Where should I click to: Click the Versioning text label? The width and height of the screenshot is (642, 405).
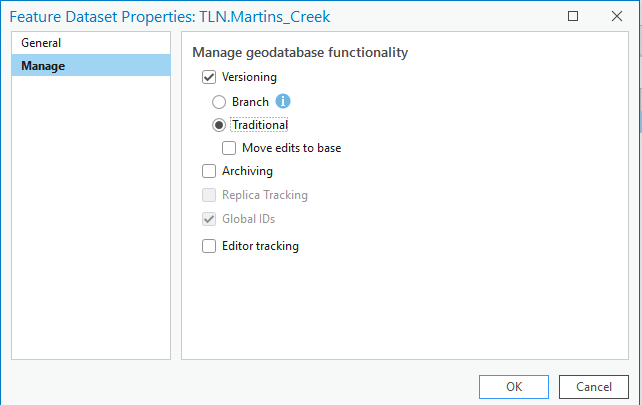[249, 77]
